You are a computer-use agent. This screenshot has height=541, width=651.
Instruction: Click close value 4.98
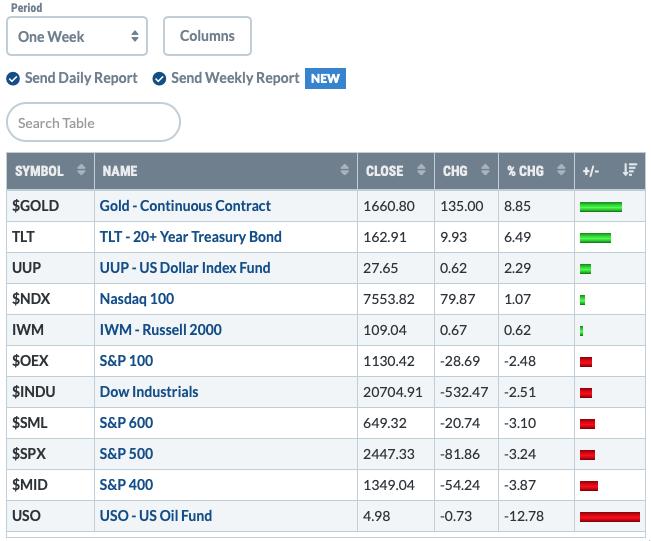pos(377,517)
